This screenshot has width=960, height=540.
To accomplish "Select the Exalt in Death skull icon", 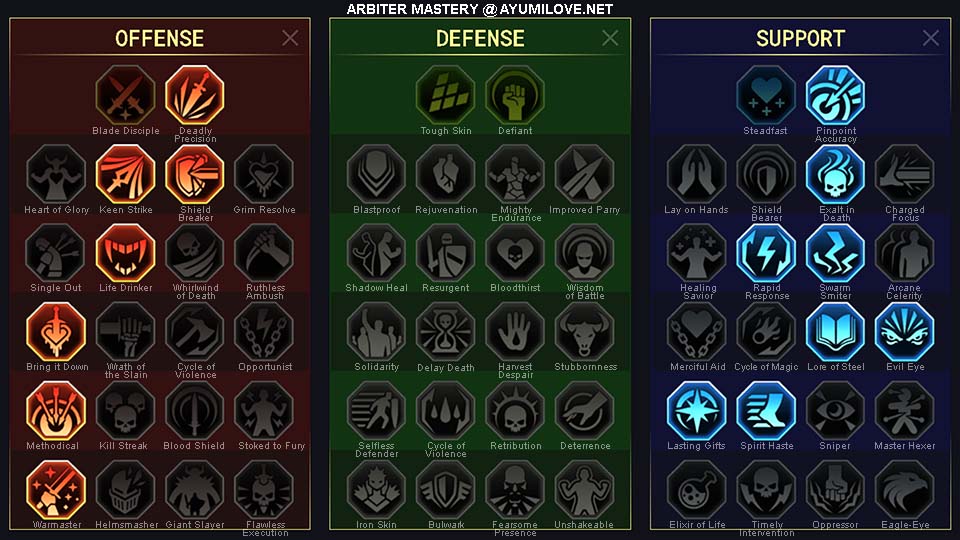I will (835, 174).
